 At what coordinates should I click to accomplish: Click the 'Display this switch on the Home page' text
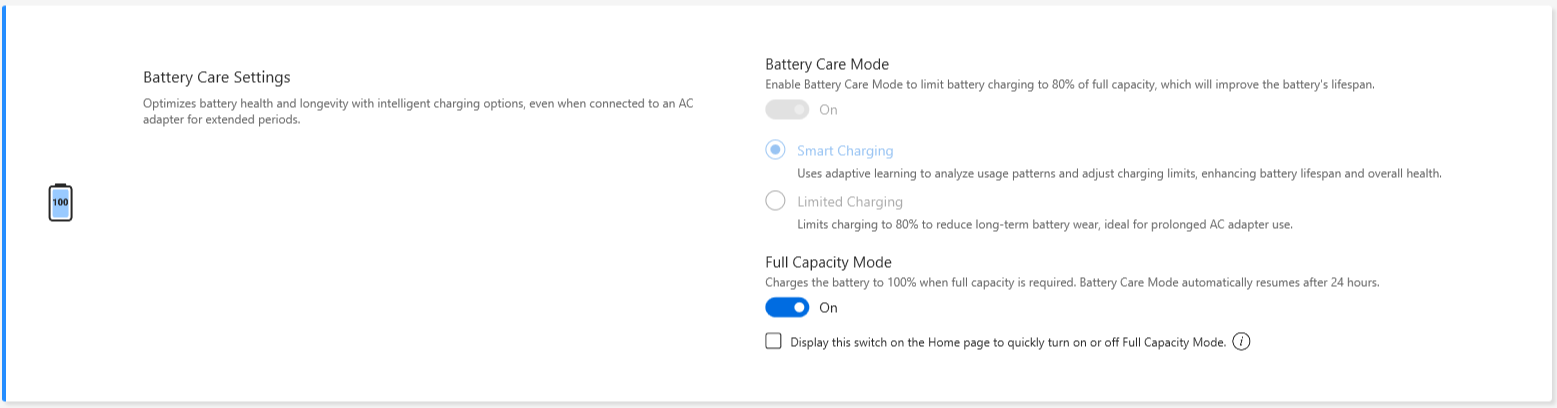pyautogui.click(x=1007, y=342)
